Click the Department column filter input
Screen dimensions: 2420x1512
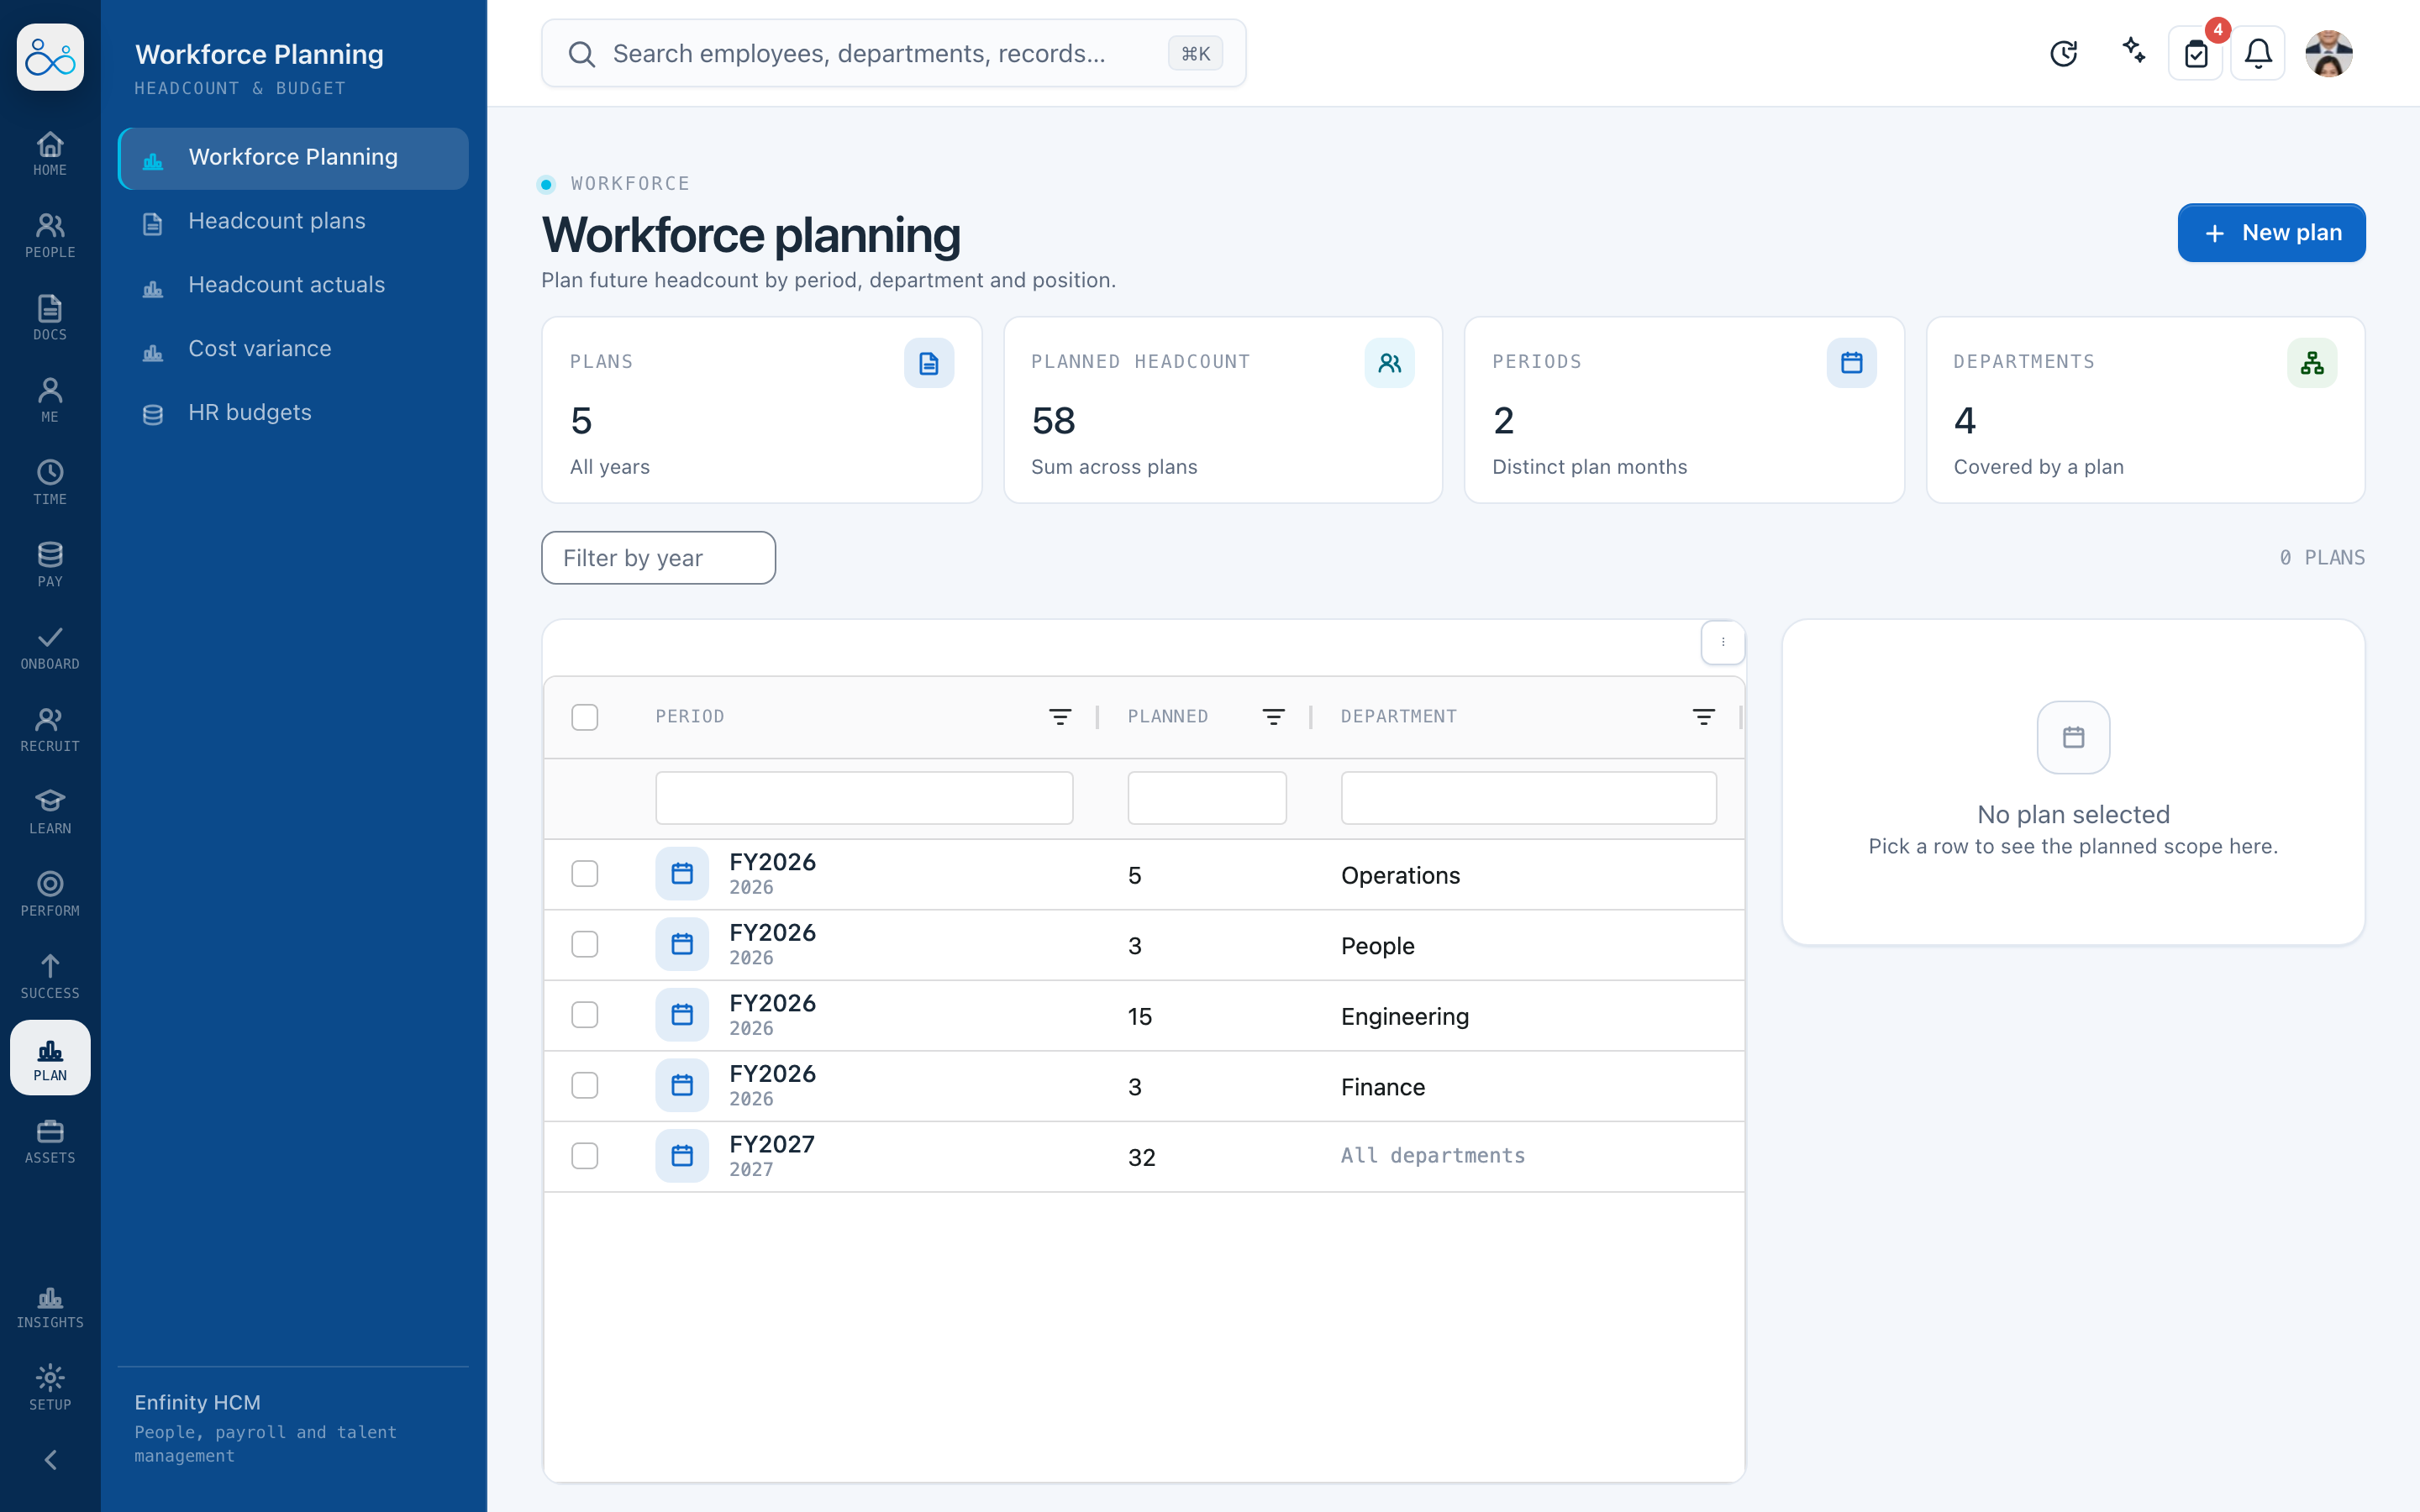[1528, 798]
